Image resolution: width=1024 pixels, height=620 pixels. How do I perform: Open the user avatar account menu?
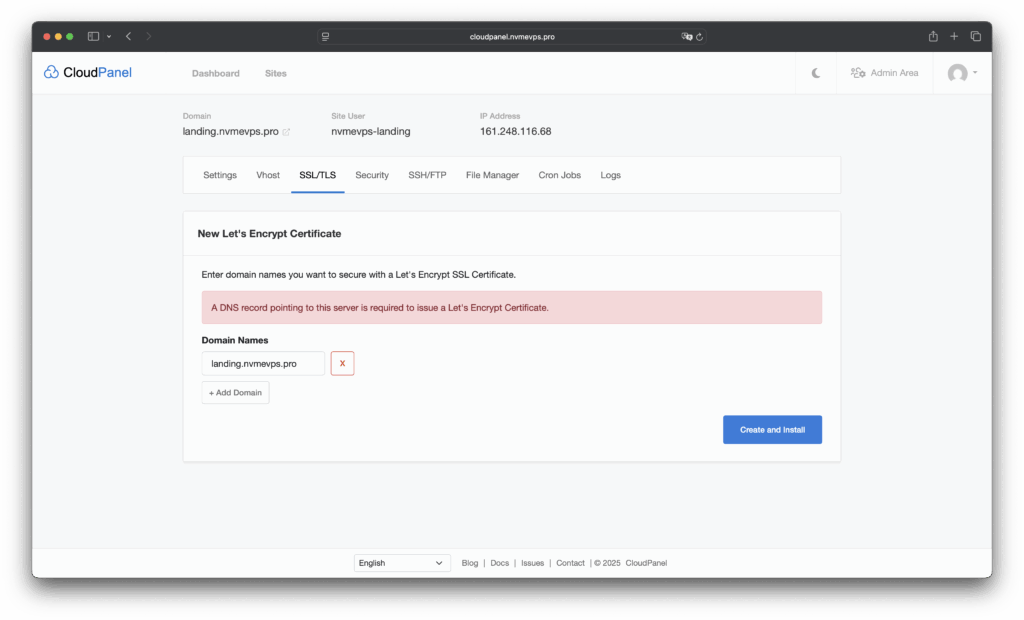click(x=962, y=73)
